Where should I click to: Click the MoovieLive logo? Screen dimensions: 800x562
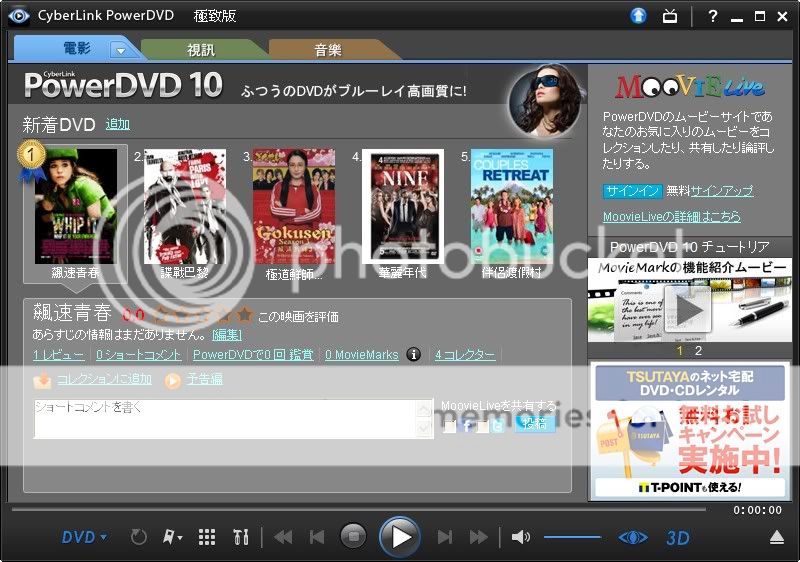[x=689, y=87]
